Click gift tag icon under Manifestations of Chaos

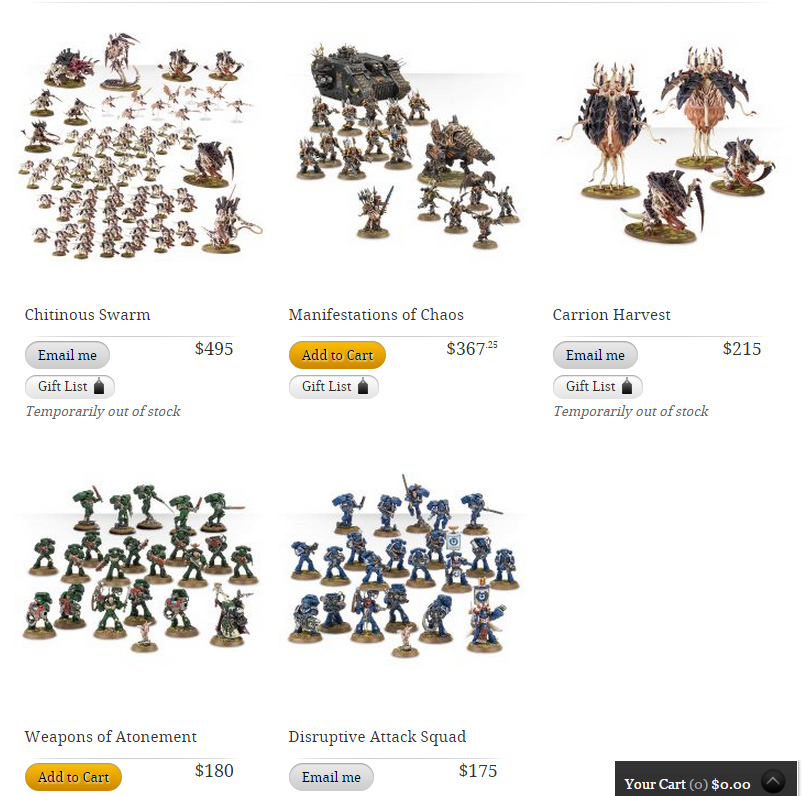(x=363, y=386)
